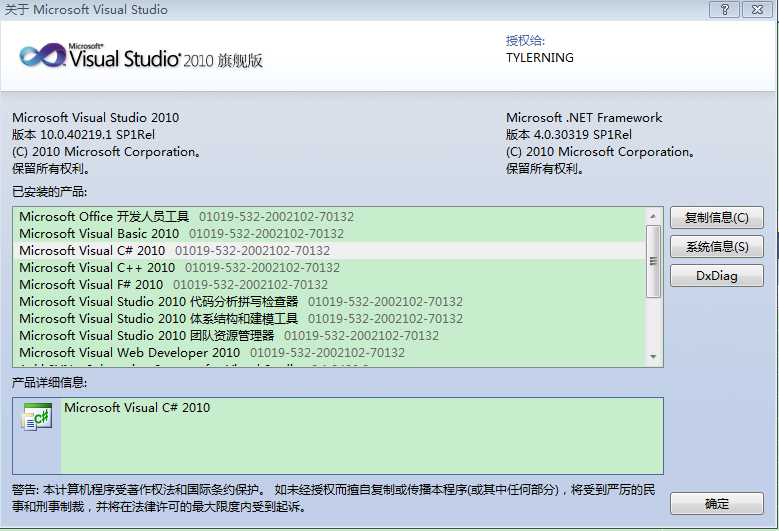Click the 已安装的产品 label
This screenshot has width=779, height=531.
click(x=50, y=192)
